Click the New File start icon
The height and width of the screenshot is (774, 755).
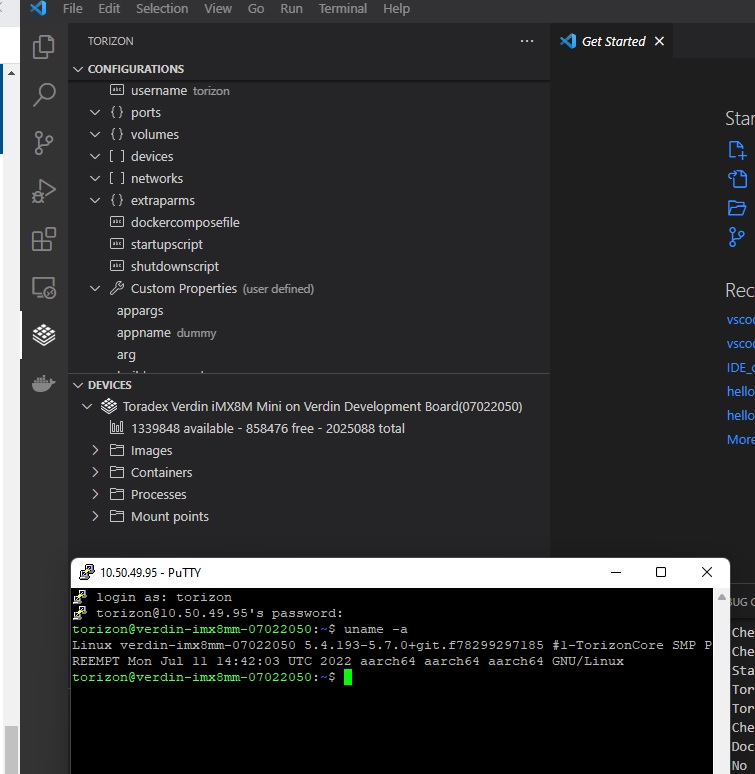[x=737, y=150]
